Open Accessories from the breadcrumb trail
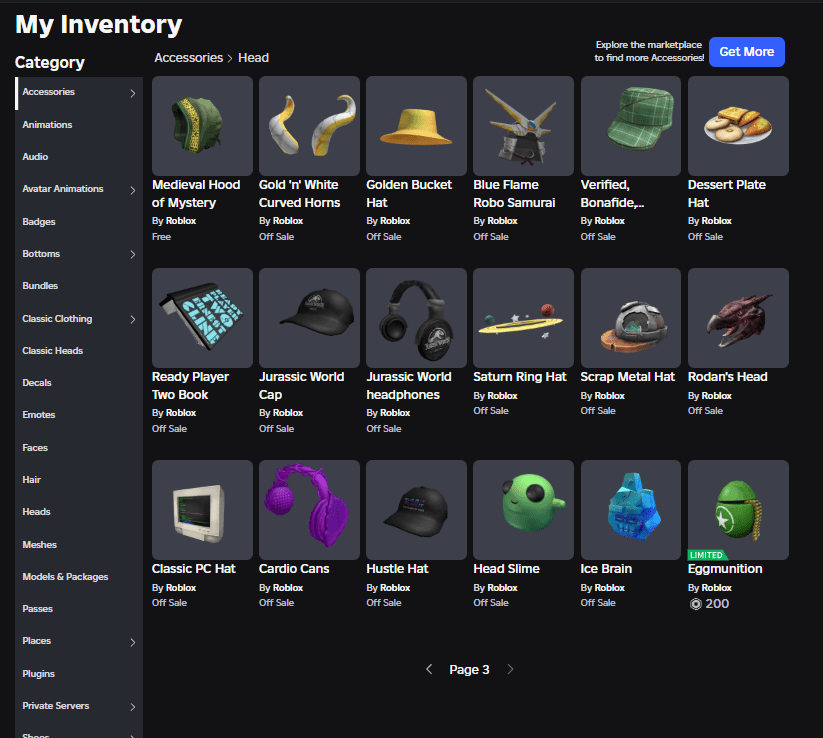 click(x=188, y=57)
